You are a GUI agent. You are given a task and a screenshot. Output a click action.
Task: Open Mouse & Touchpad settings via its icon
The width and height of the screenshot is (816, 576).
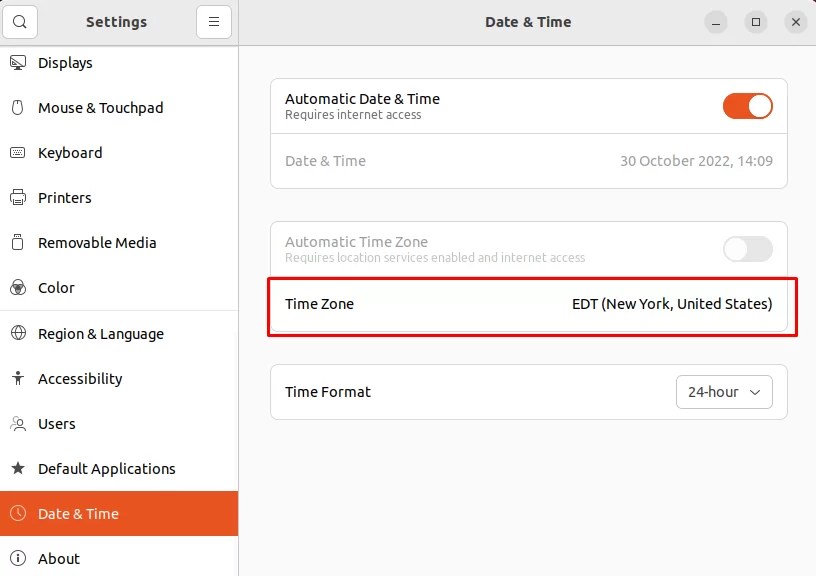[16, 107]
